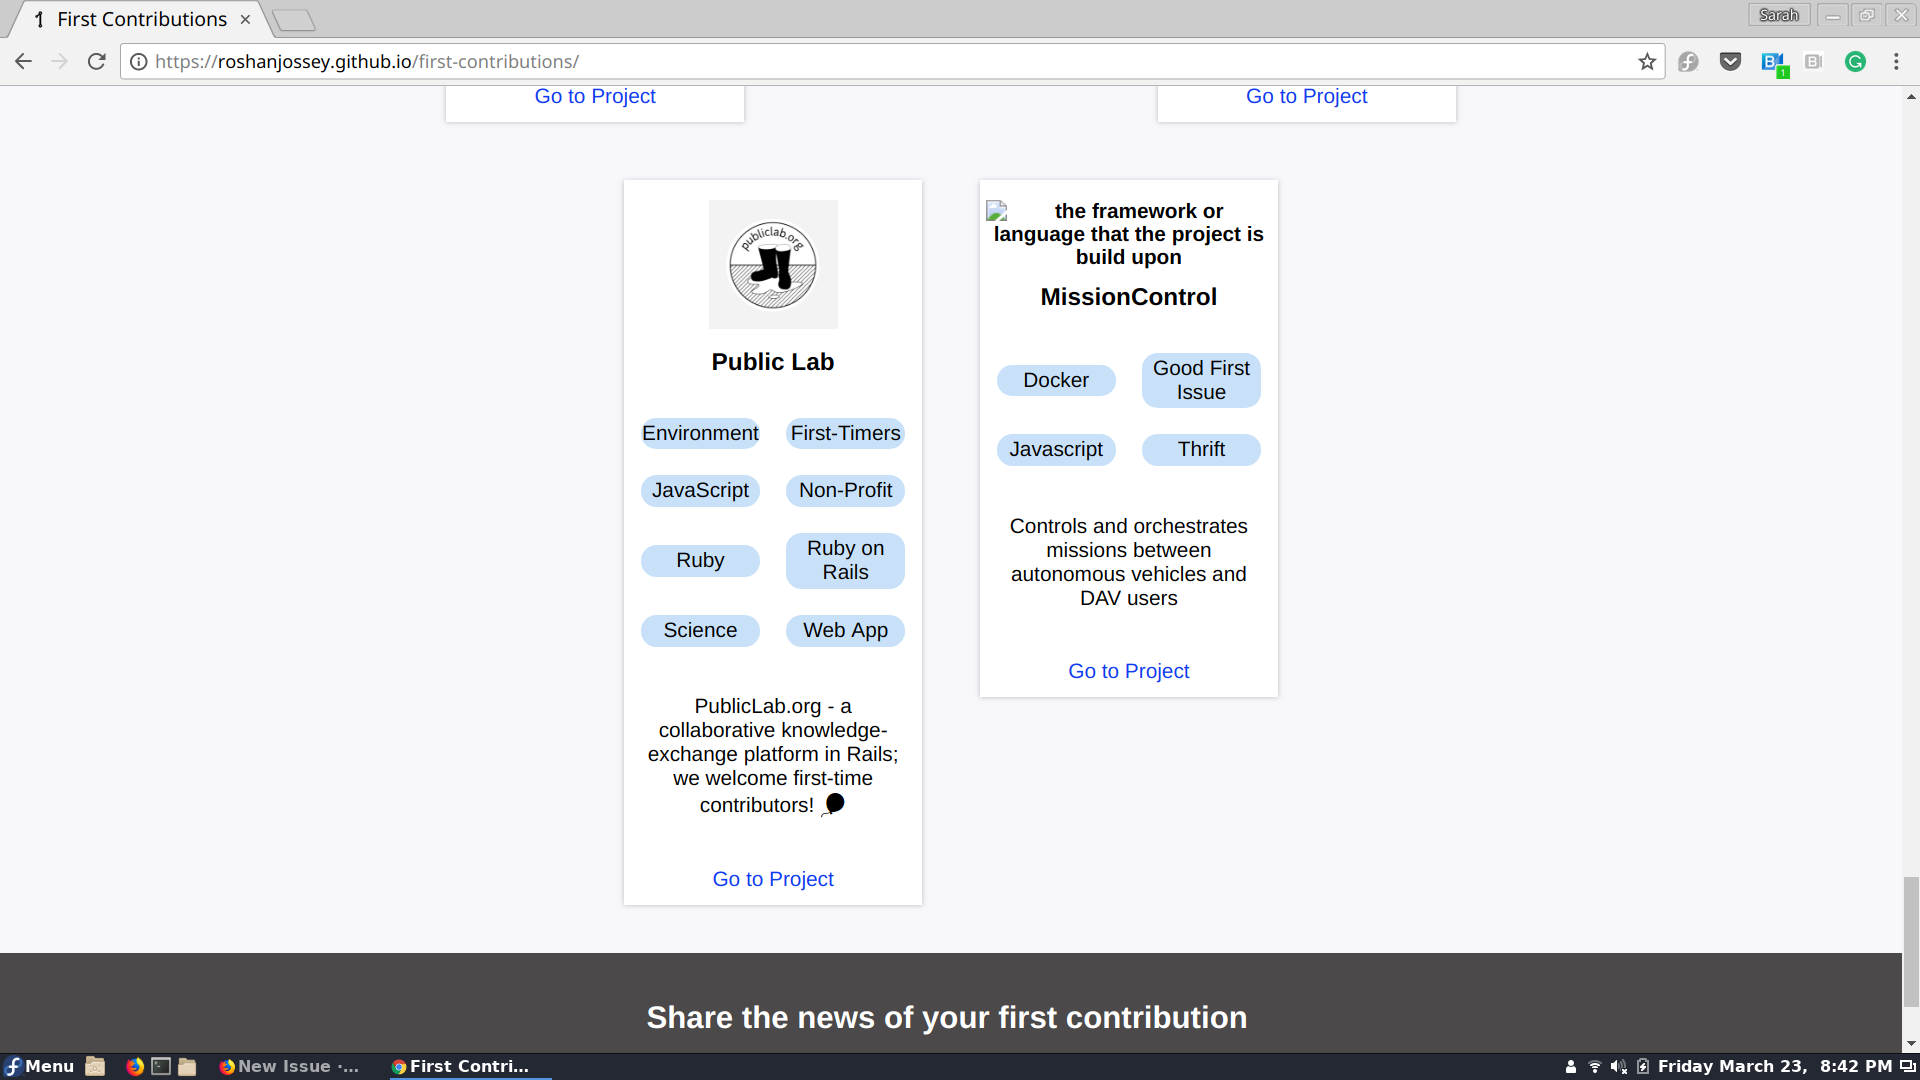This screenshot has height=1080, width=1920.
Task: Select the First Contributions browser tab
Action: 140,19
